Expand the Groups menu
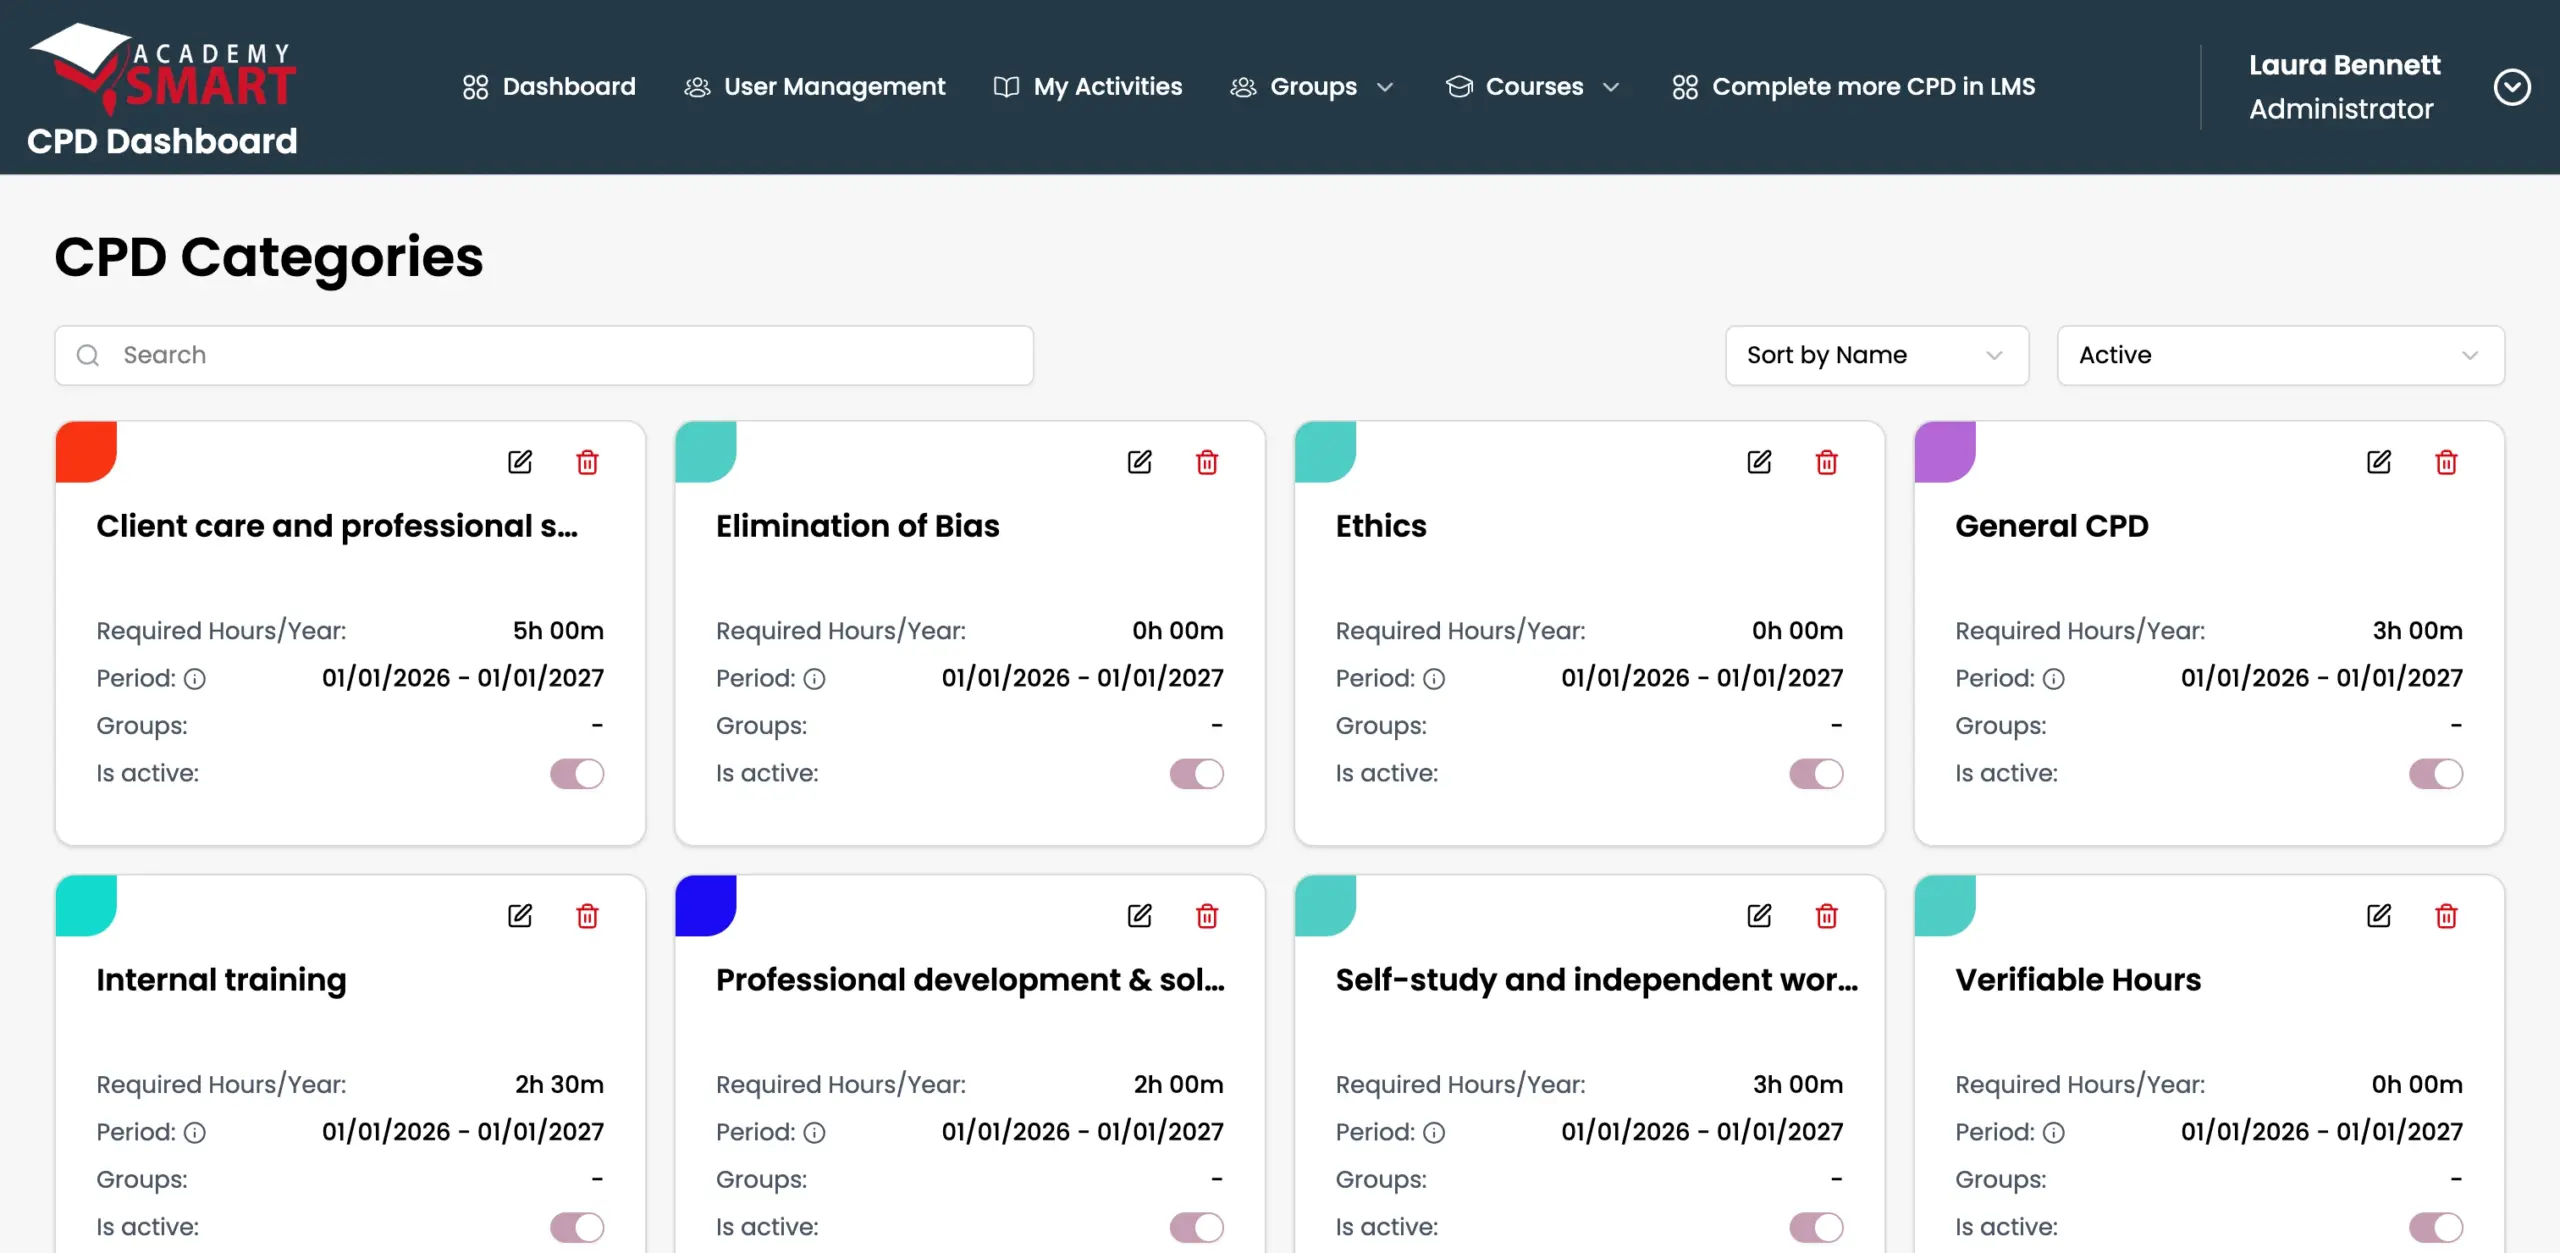 pos(1312,87)
